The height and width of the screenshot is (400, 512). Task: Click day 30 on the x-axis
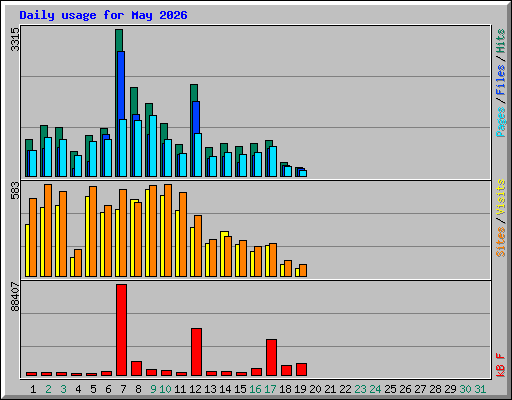[x=465, y=389]
